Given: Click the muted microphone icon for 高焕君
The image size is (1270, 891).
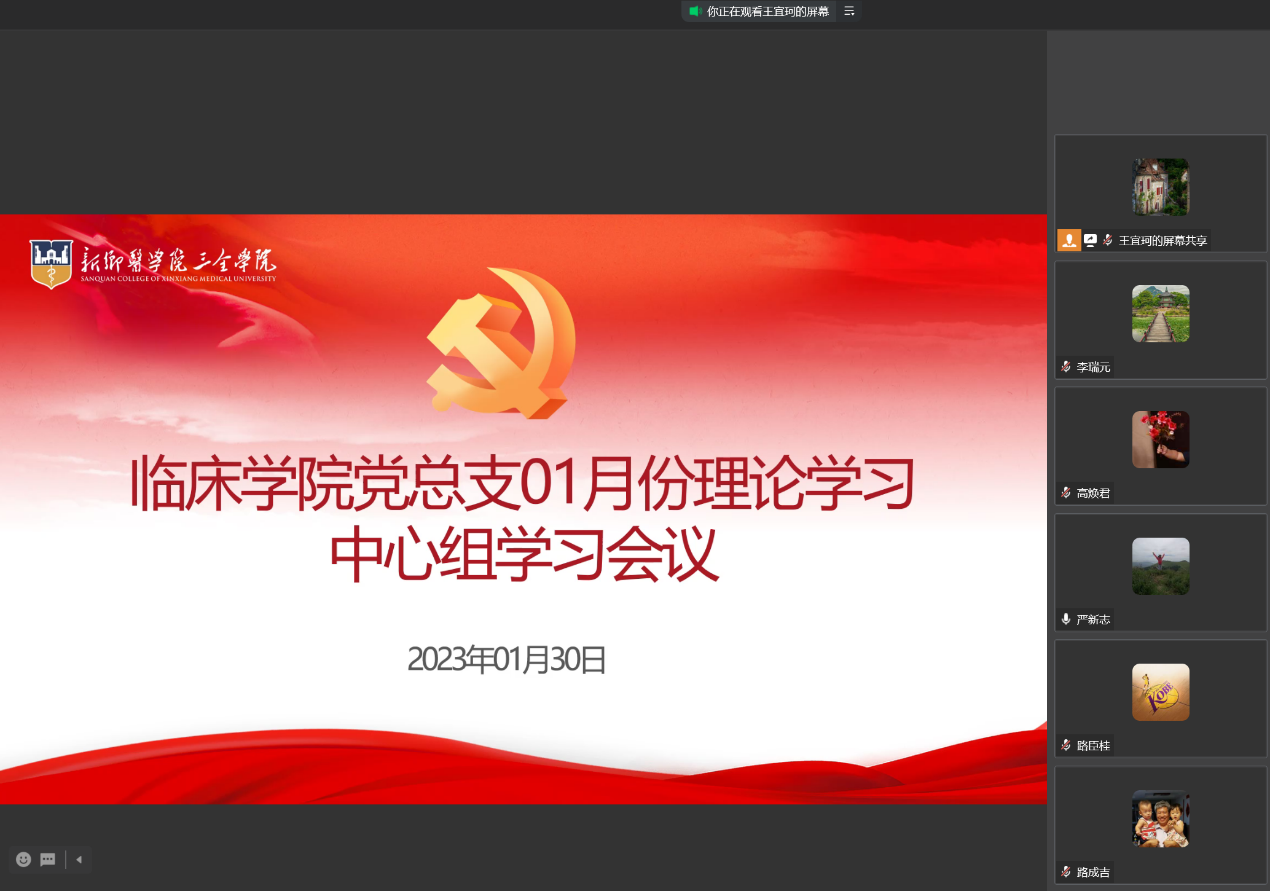Looking at the screenshot, I should (x=1066, y=493).
